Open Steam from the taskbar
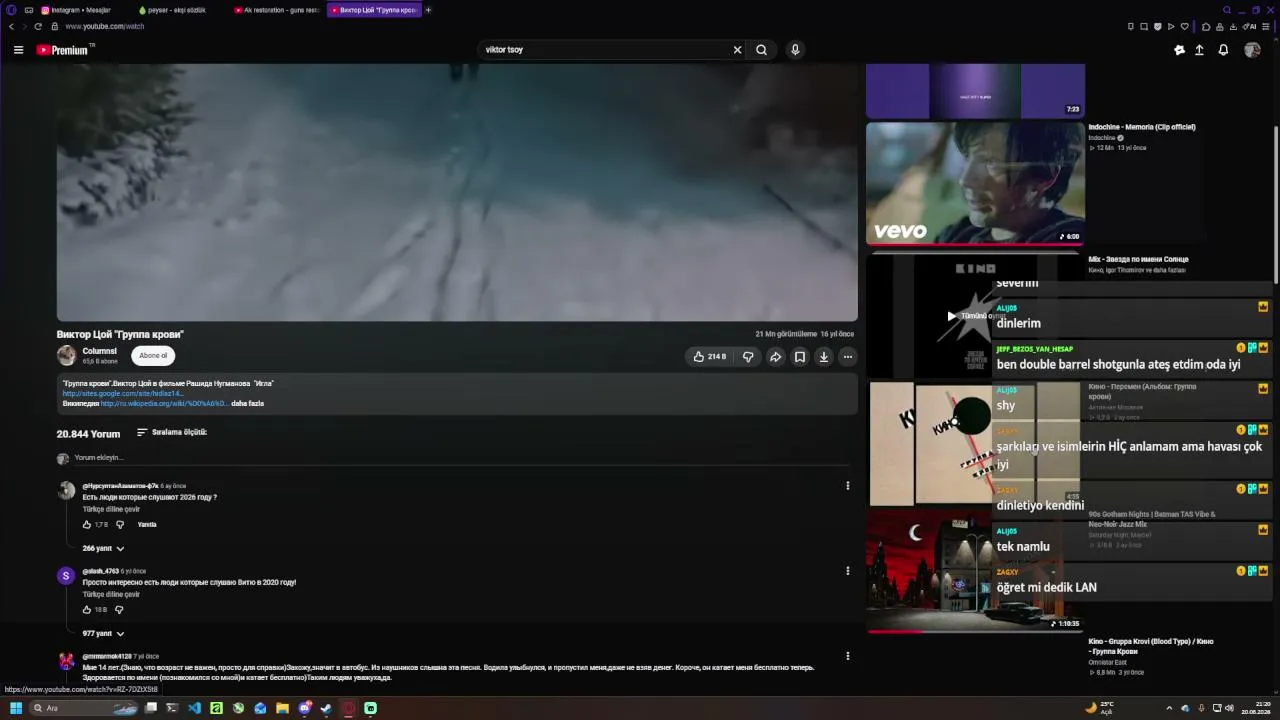 pyautogui.click(x=326, y=708)
